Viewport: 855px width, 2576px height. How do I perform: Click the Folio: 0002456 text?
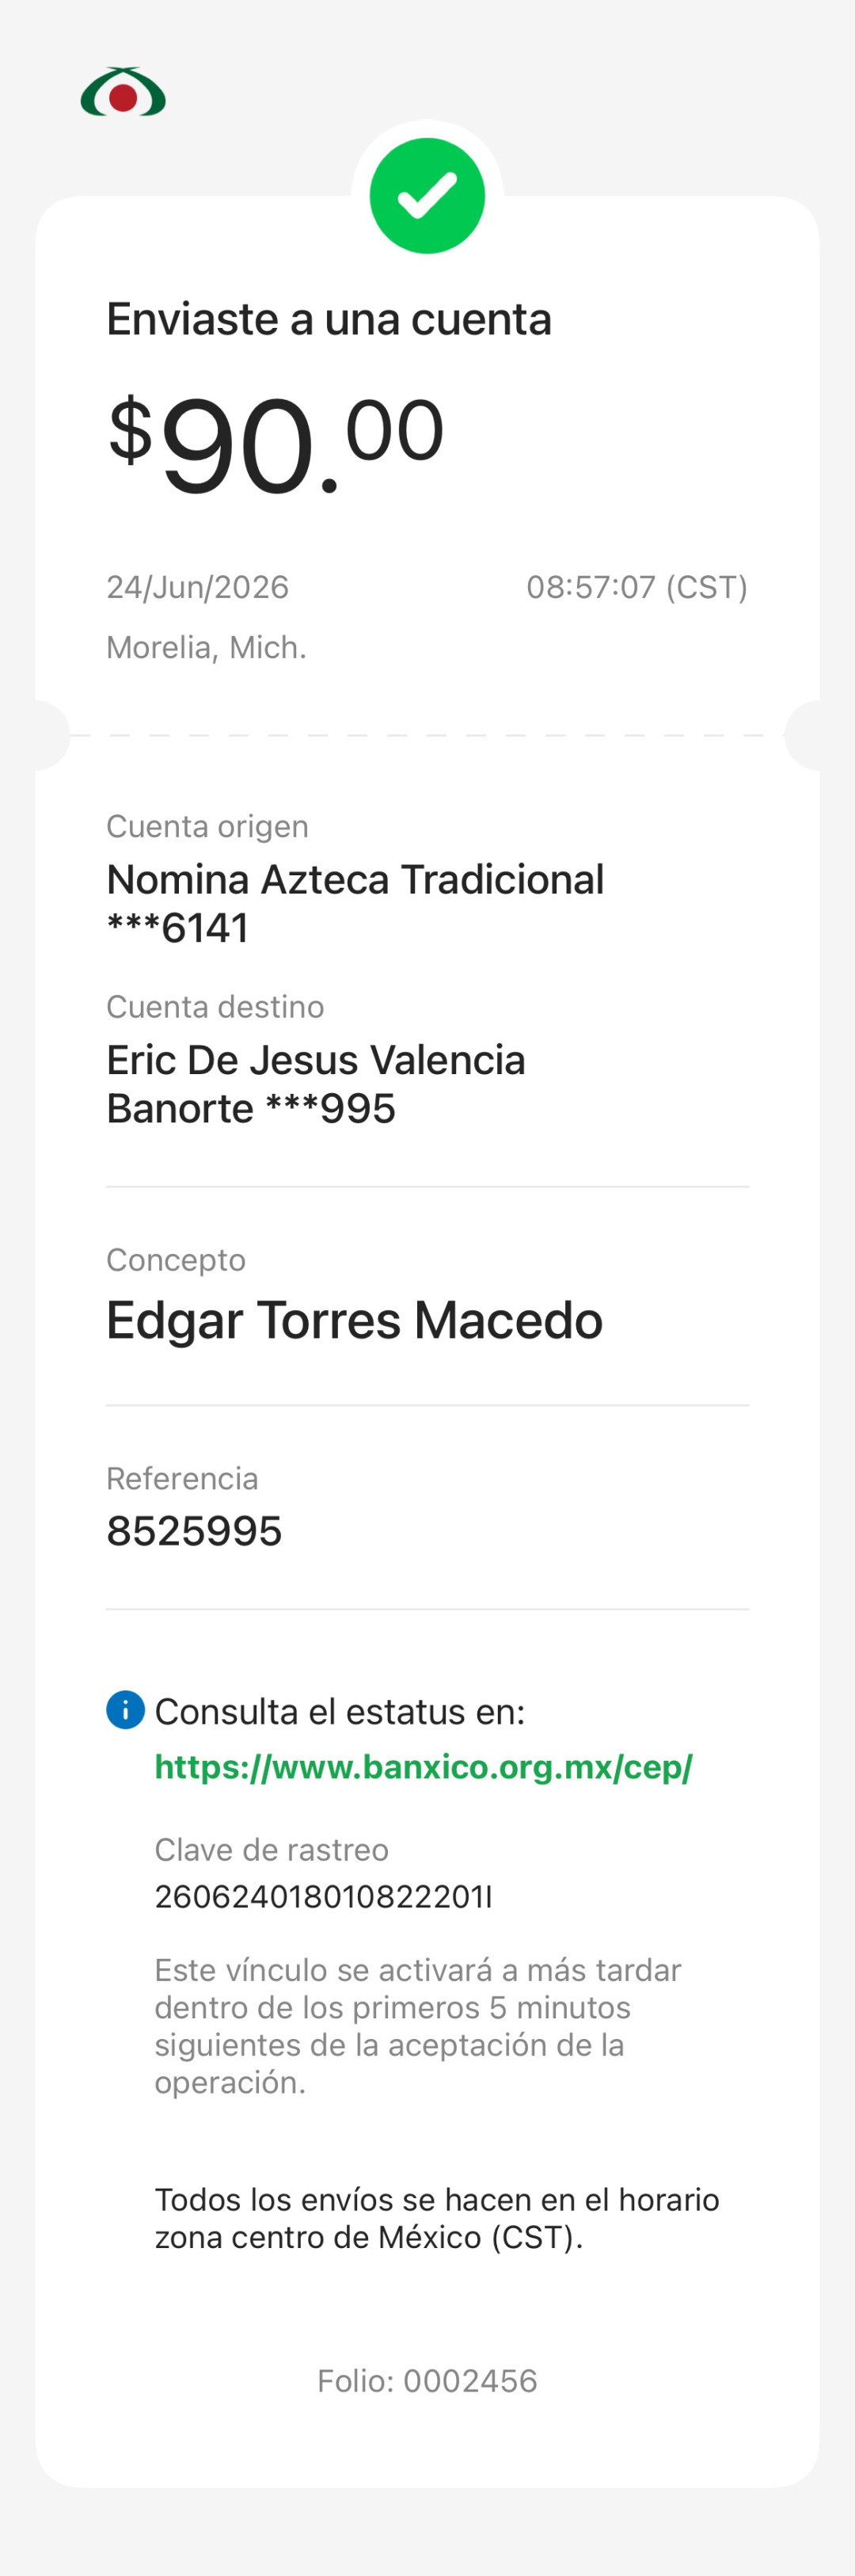427,2381
